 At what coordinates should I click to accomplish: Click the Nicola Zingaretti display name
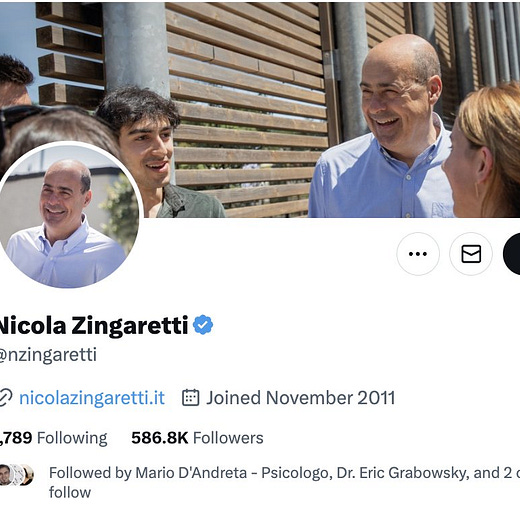[x=93, y=325]
